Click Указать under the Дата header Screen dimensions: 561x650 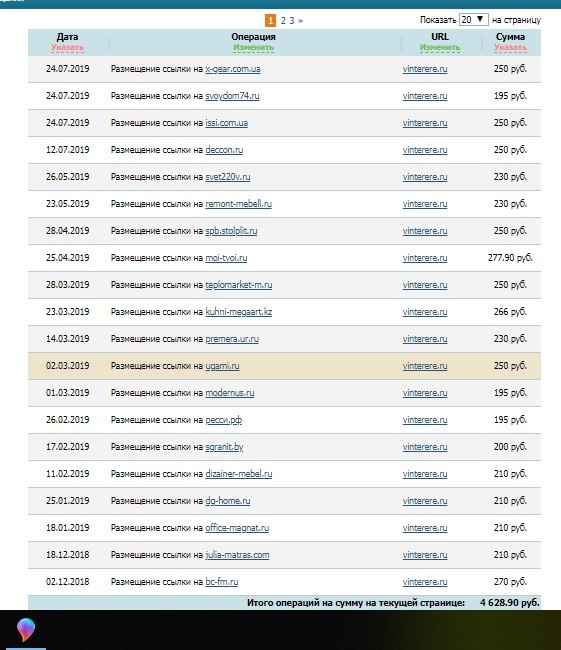click(x=68, y=47)
